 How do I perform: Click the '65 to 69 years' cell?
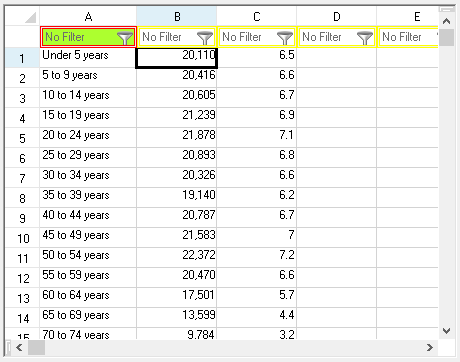coord(88,318)
